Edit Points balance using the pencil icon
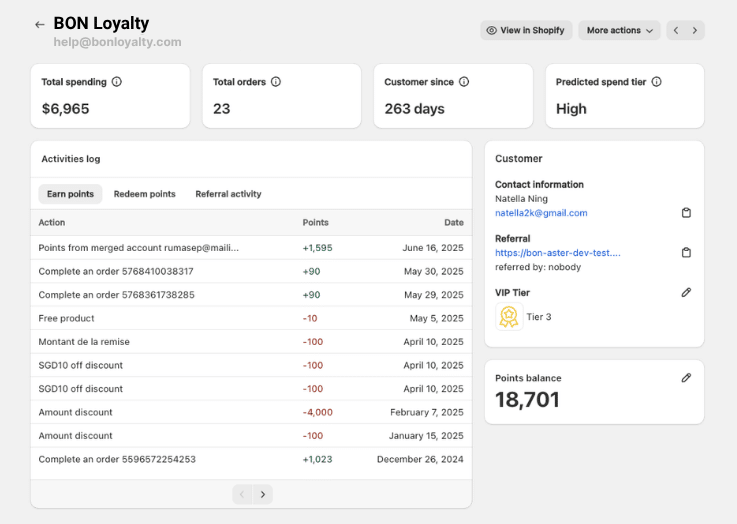The image size is (737, 524). [686, 378]
